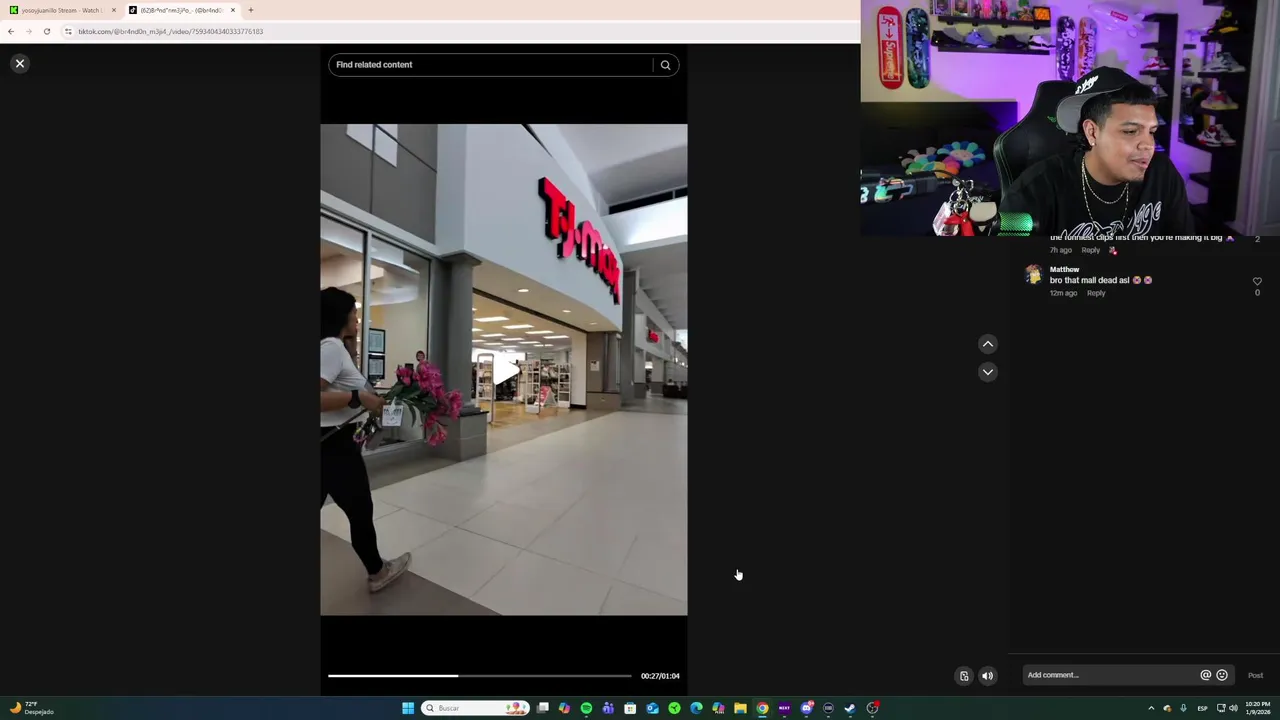
Task: Launch Outlook from the taskbar
Action: pyautogui.click(x=652, y=708)
